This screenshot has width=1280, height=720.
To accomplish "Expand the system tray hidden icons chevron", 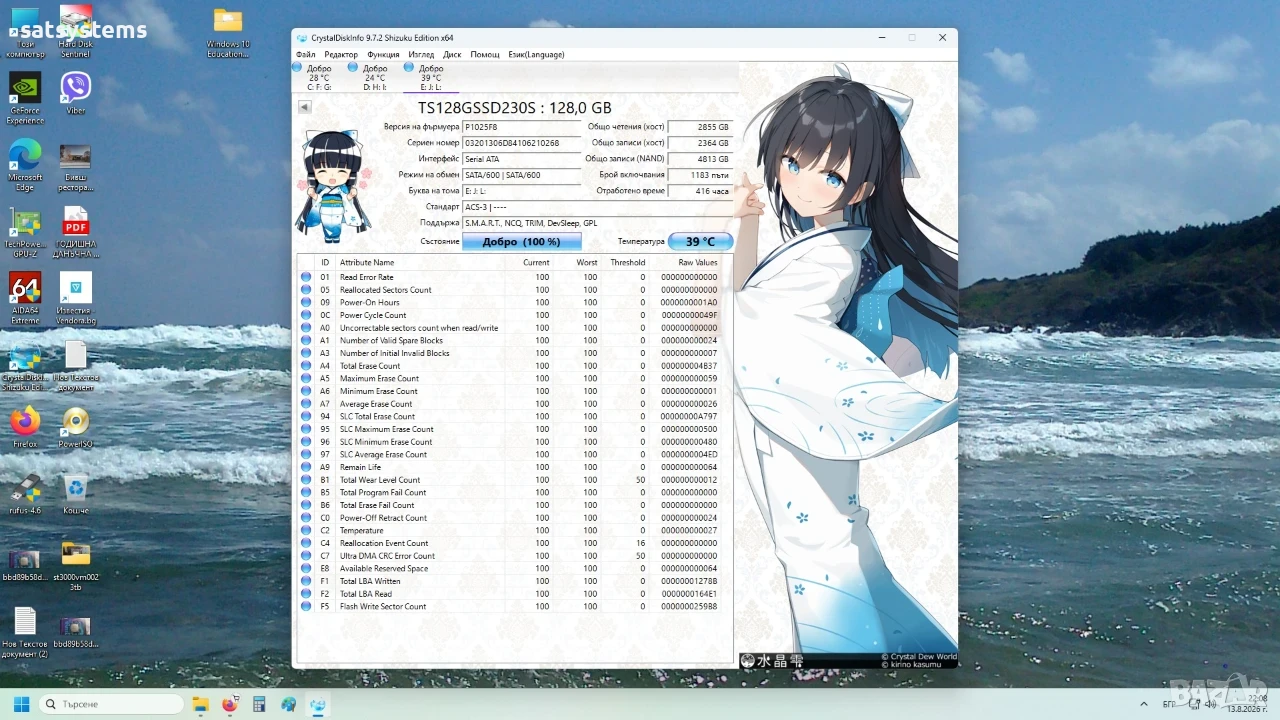I will click(x=1144, y=704).
